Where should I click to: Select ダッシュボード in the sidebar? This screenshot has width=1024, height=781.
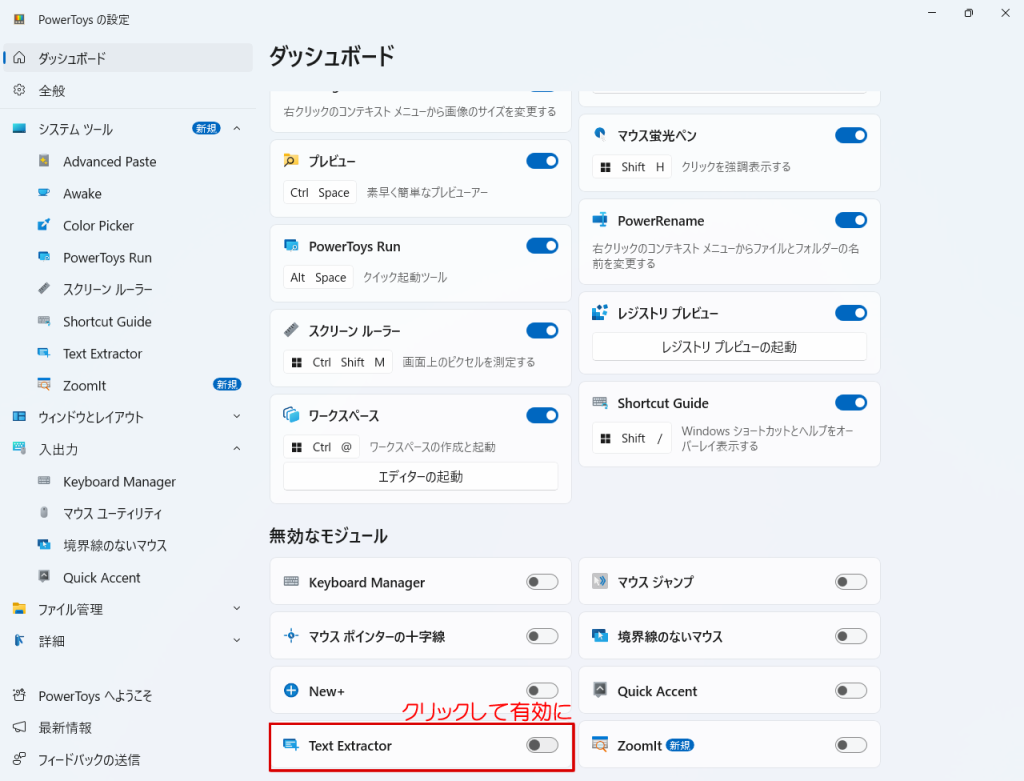click(72, 58)
